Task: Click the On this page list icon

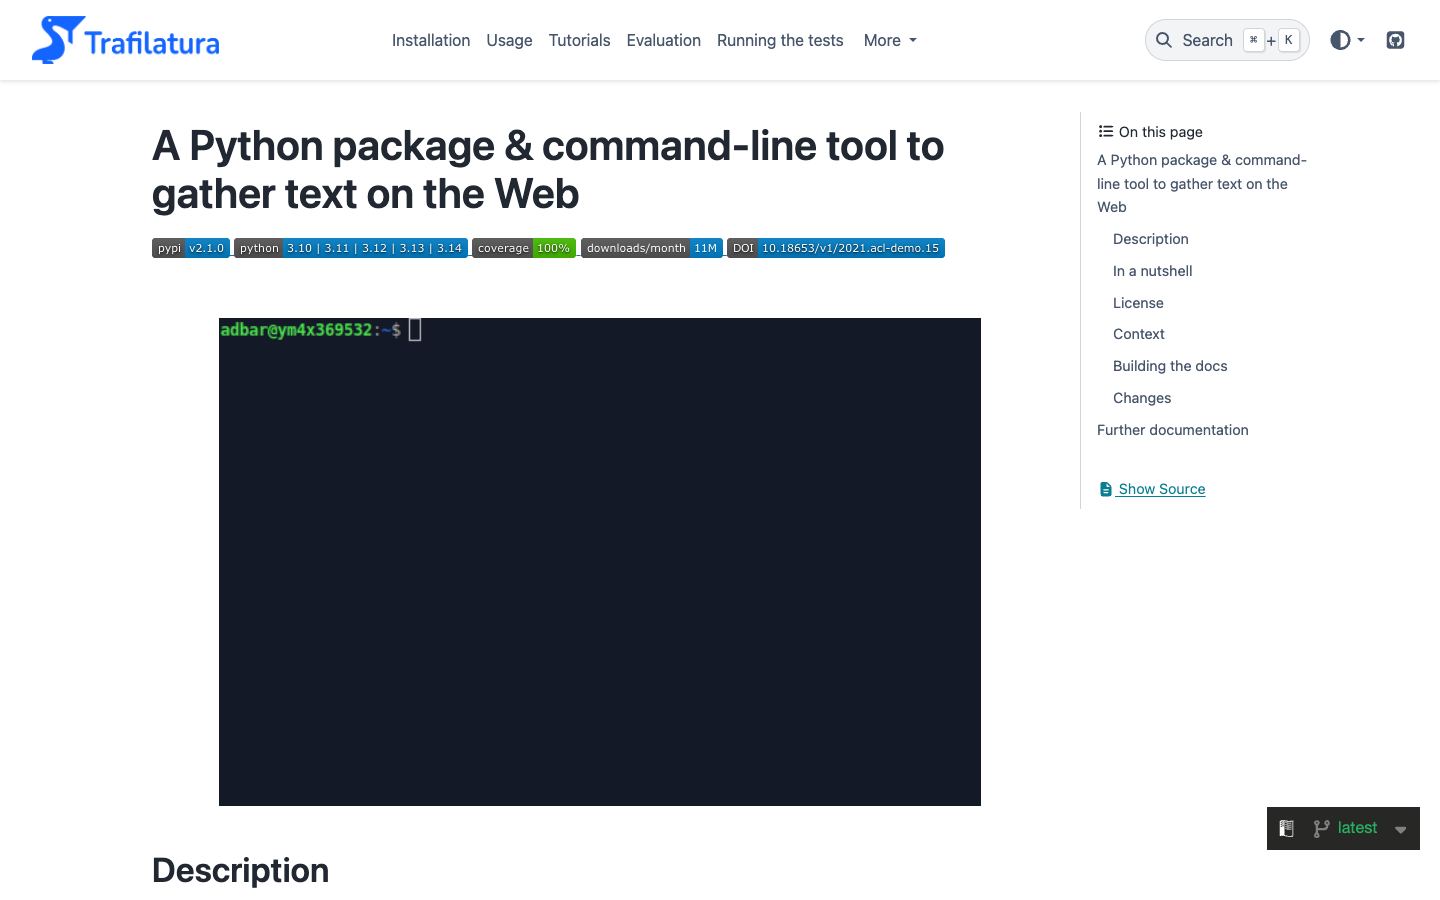Action: 1105,131
